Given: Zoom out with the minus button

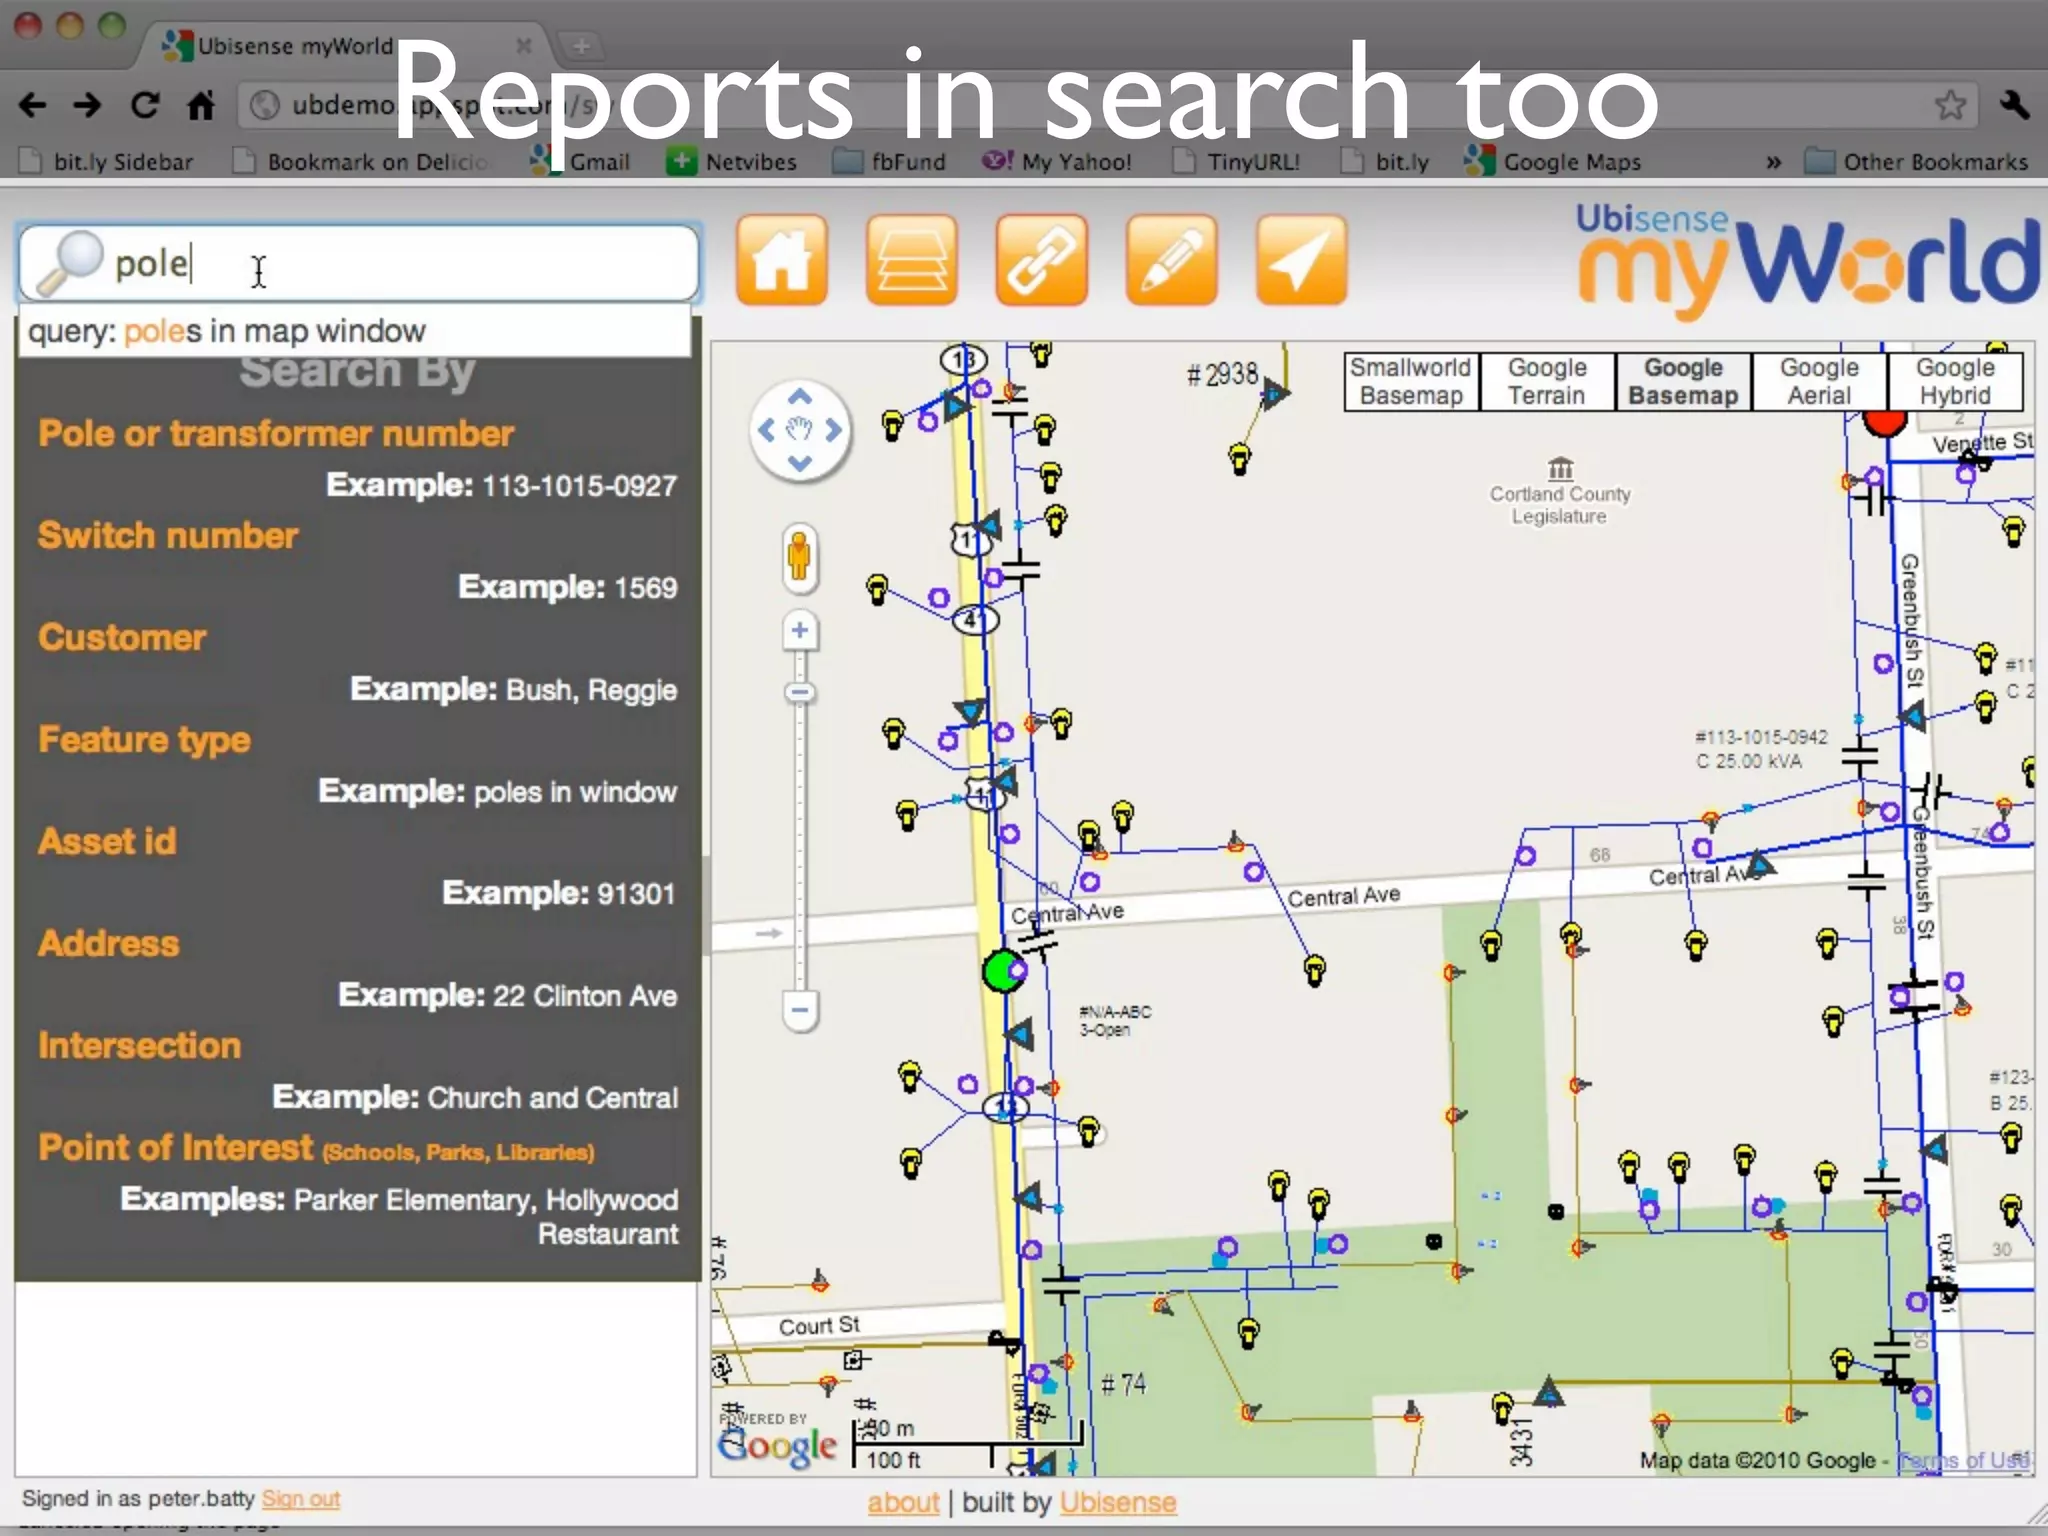Looking at the screenshot, I should 799,1009.
